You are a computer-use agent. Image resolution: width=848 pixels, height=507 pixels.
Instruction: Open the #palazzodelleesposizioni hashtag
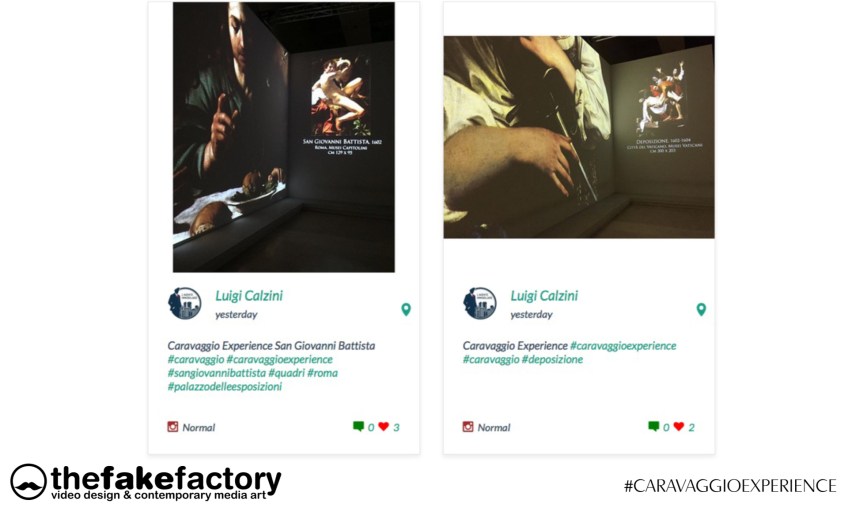(224, 387)
